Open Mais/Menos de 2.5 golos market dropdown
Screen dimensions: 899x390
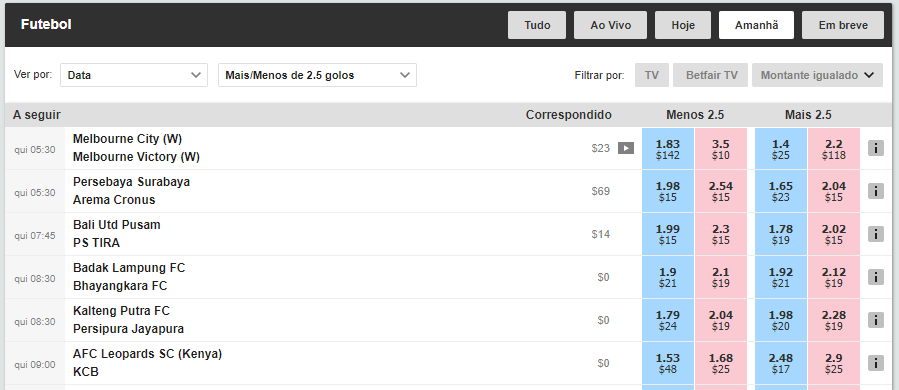pyautogui.click(x=317, y=75)
